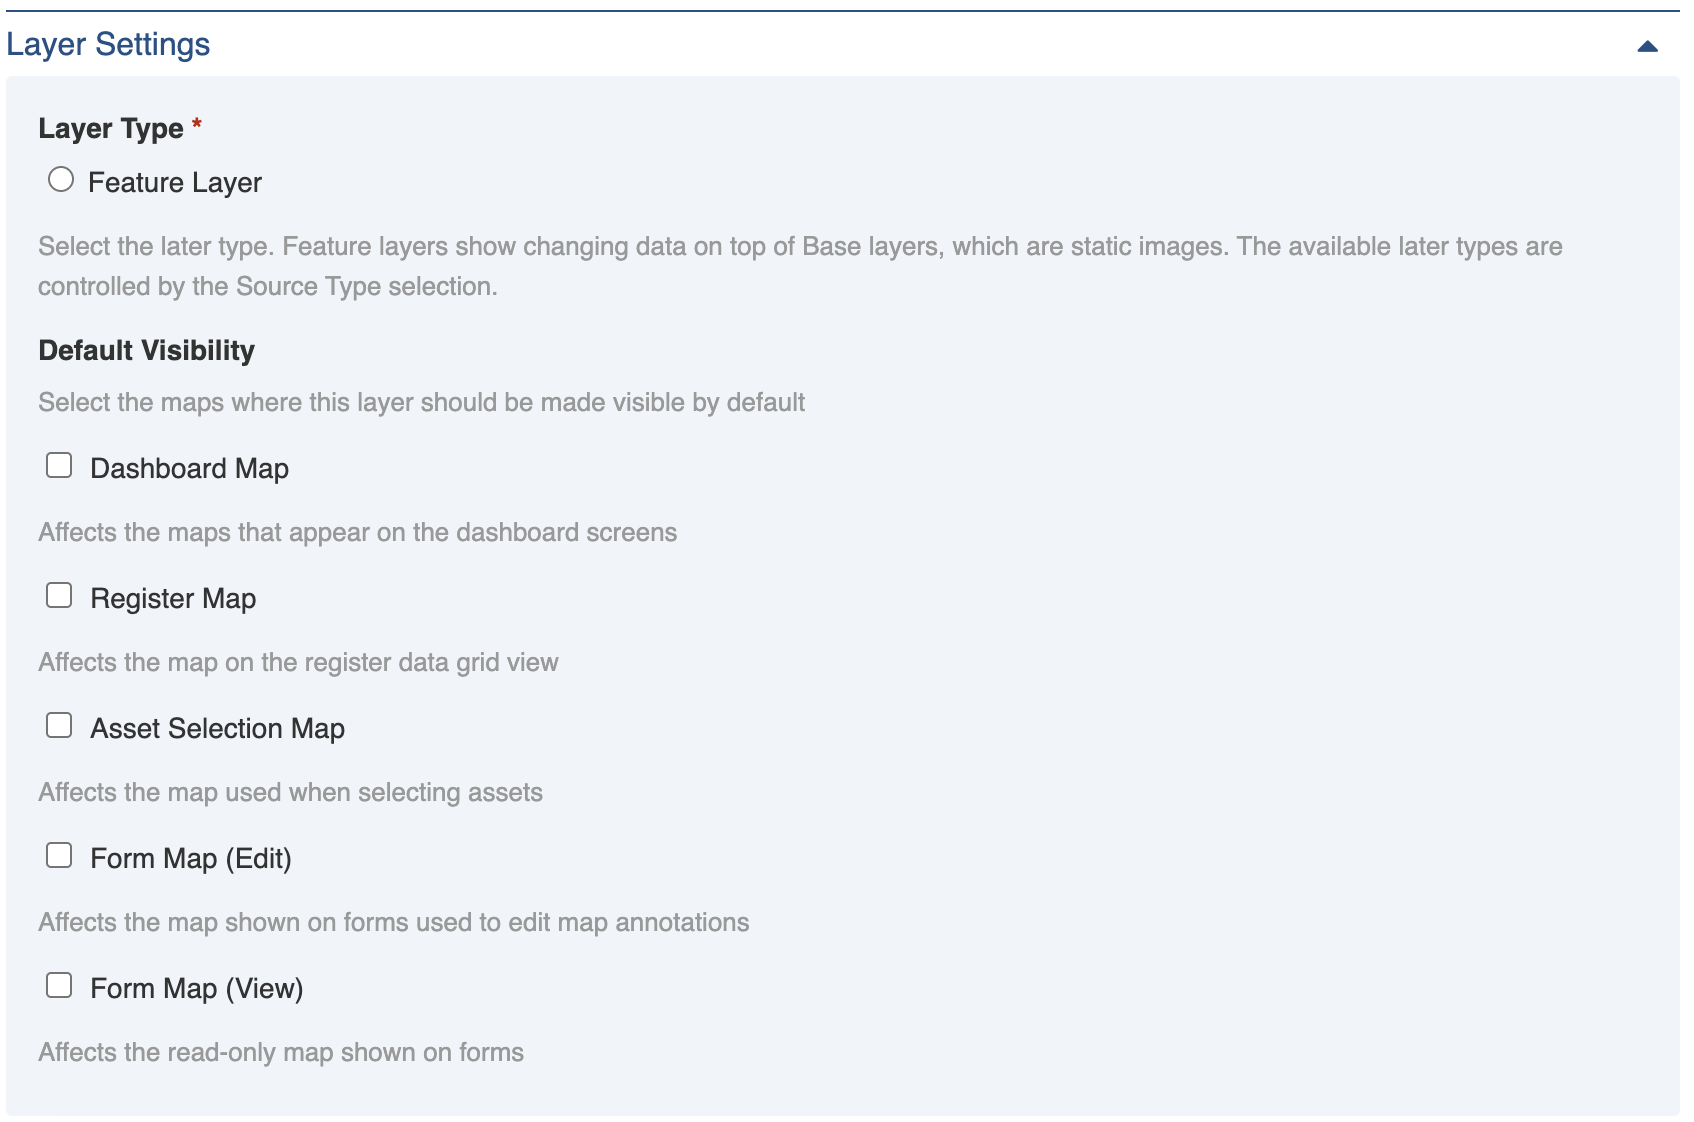Check the Register Map option
The height and width of the screenshot is (1122, 1694).
[x=59, y=594]
